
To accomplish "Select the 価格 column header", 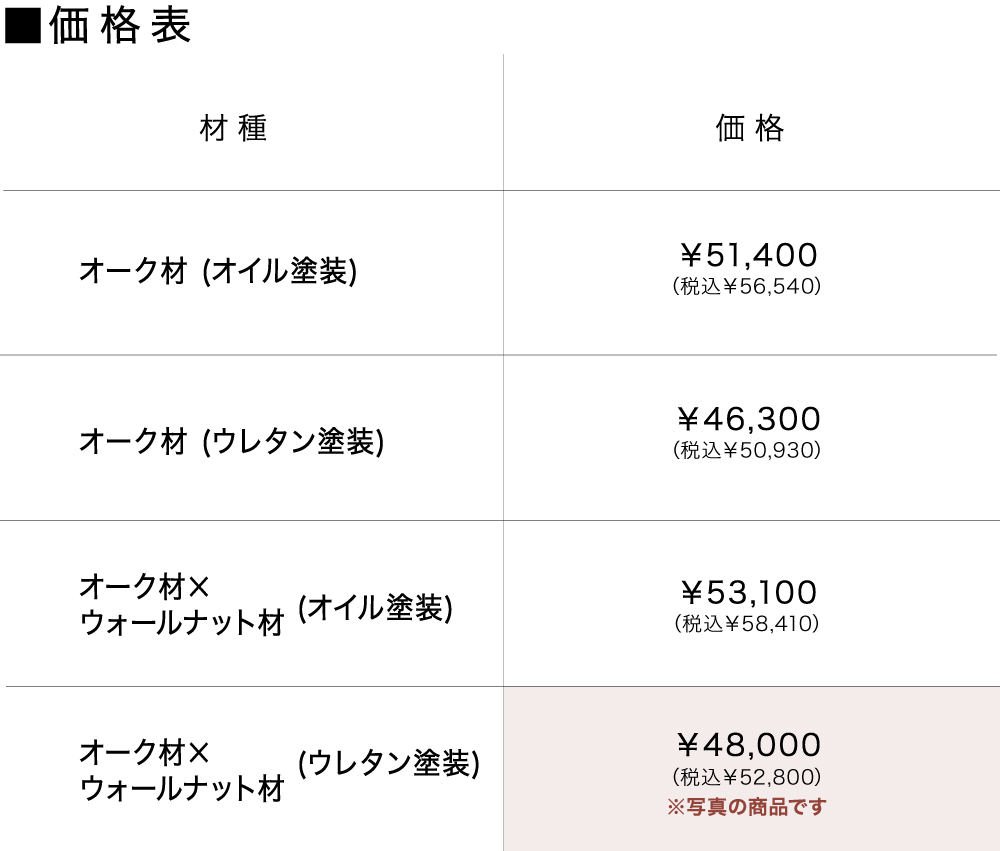I will click(750, 129).
